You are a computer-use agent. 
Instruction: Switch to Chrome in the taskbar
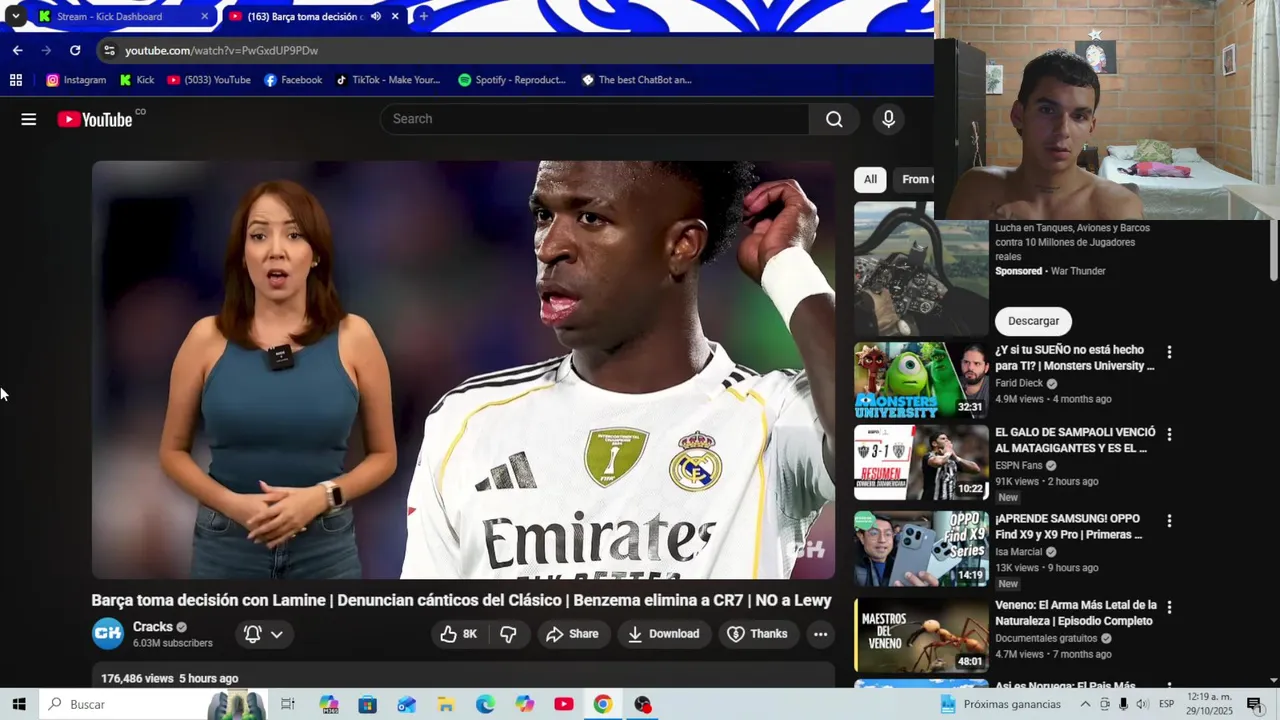603,704
